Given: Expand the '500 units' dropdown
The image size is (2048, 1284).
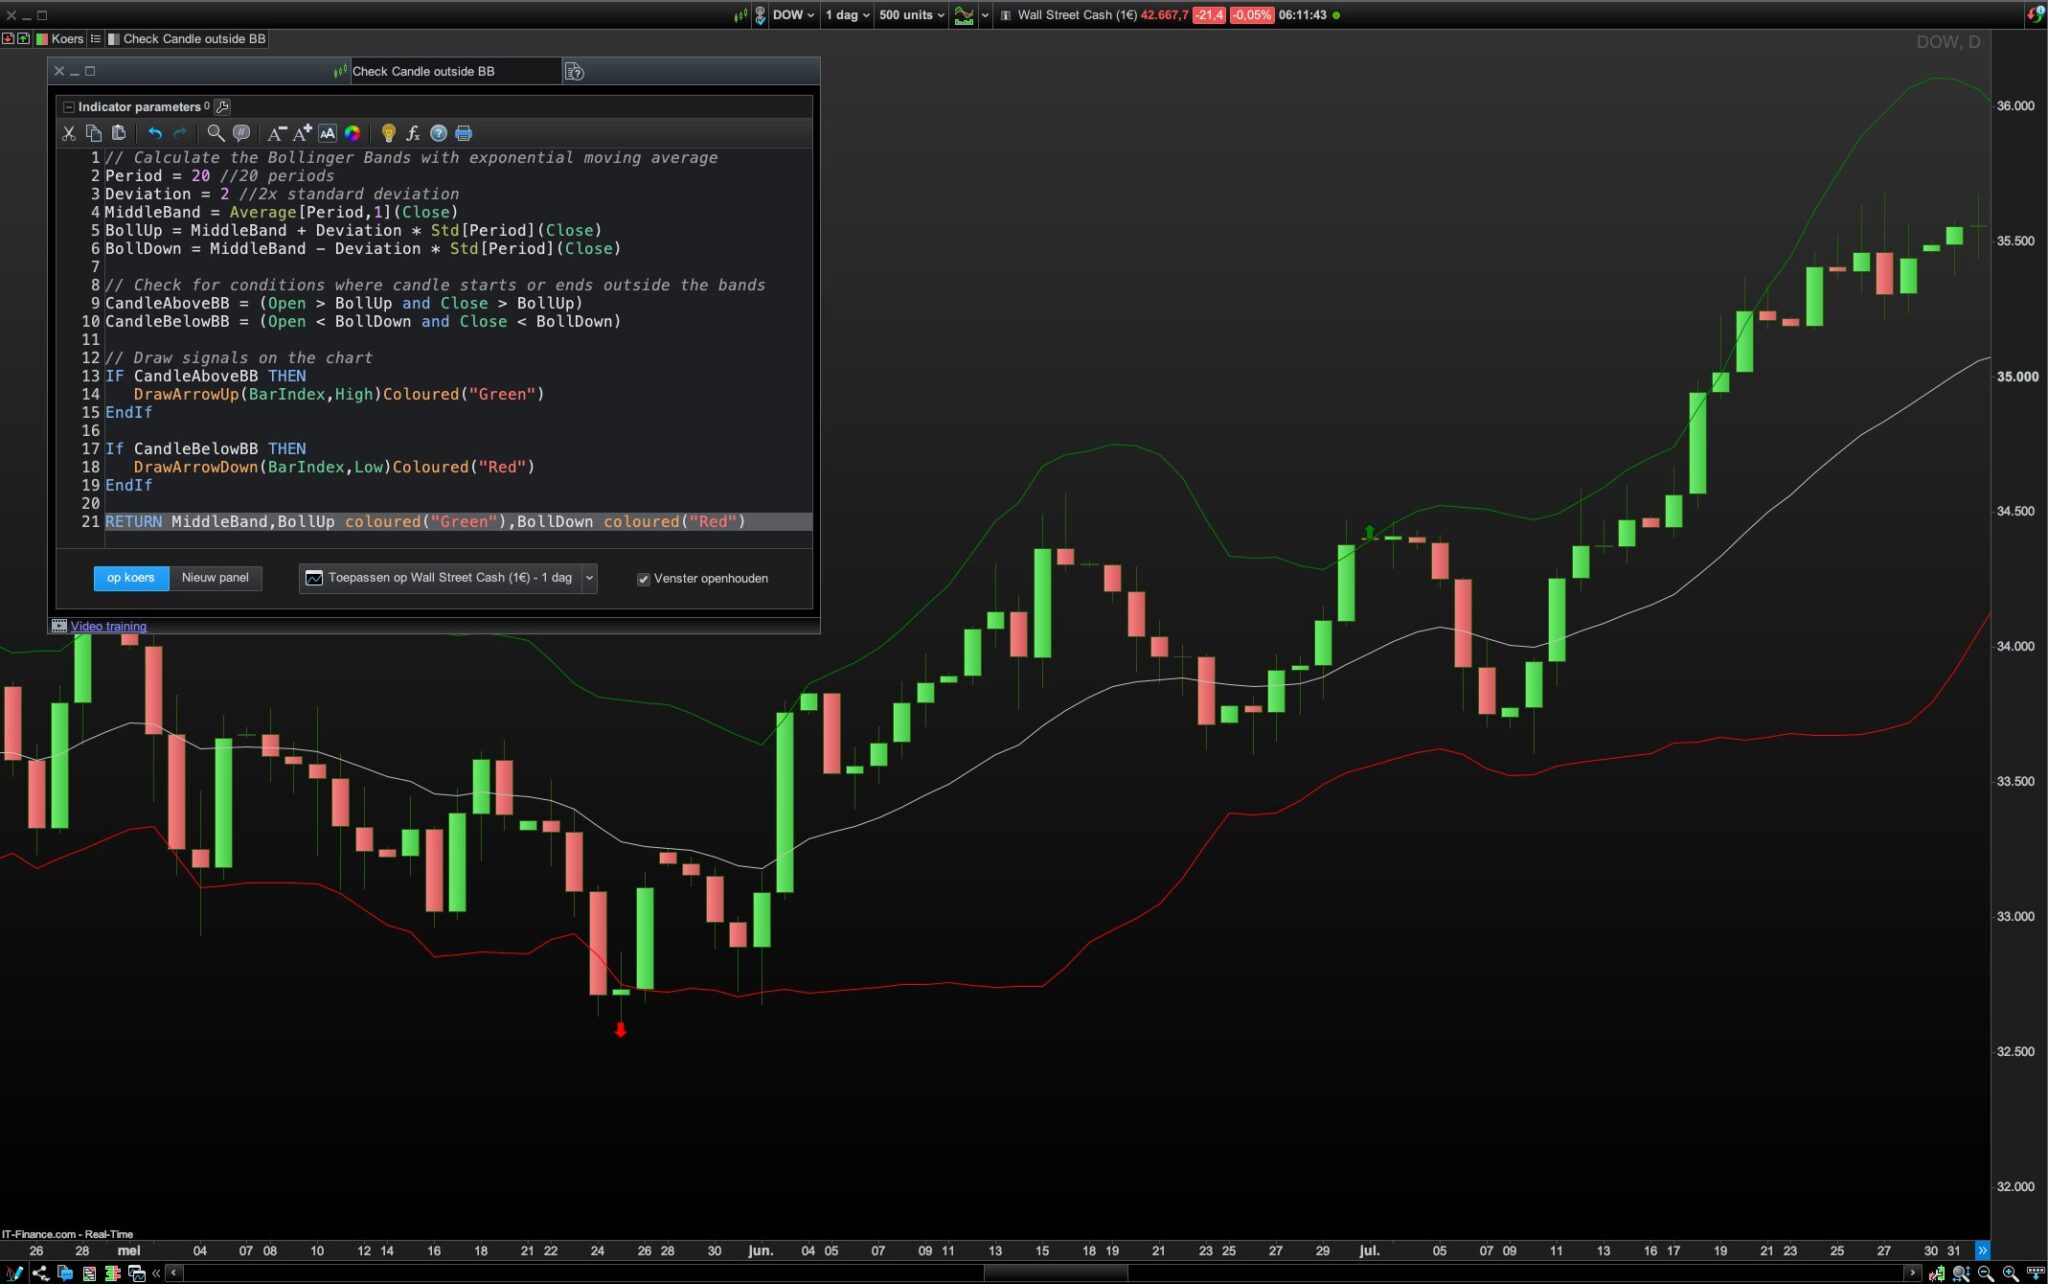Looking at the screenshot, I should click(x=911, y=15).
